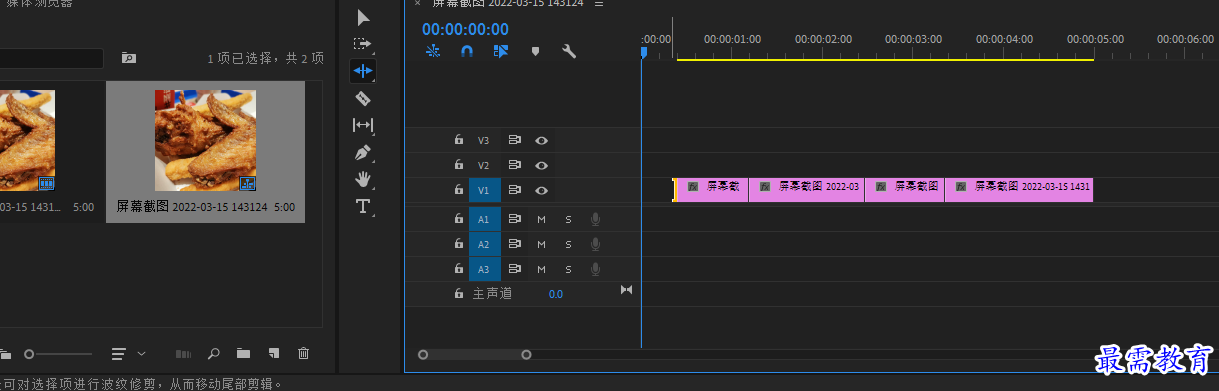Toggle timeline snapping magnet

point(466,51)
